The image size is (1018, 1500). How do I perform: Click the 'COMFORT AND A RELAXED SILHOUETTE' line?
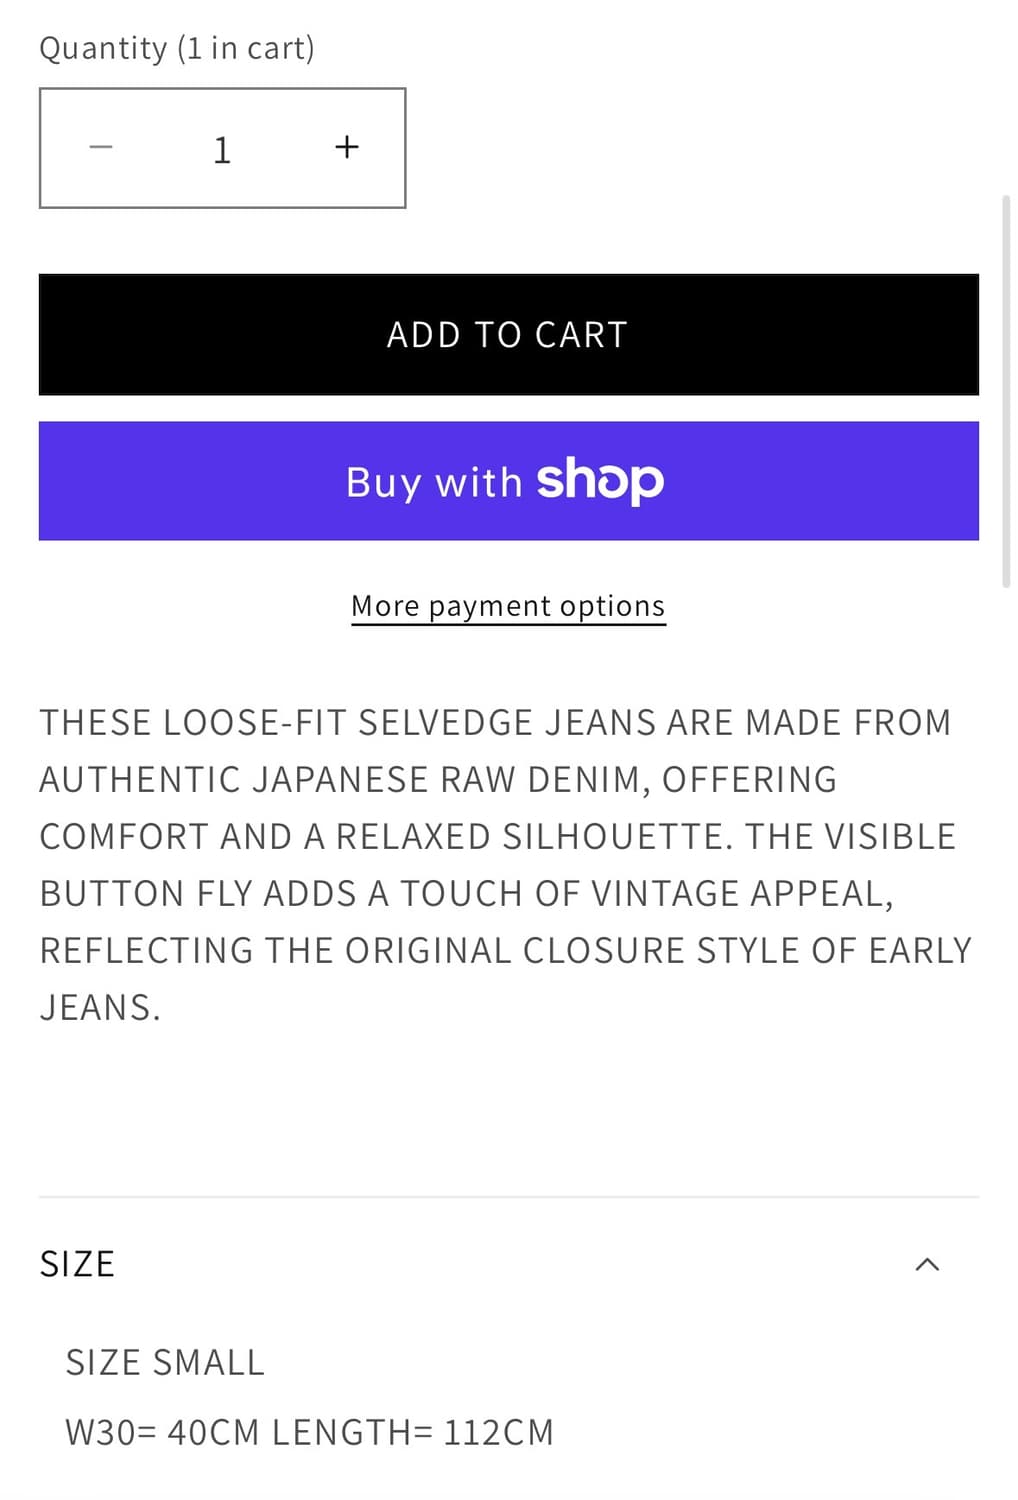497,836
